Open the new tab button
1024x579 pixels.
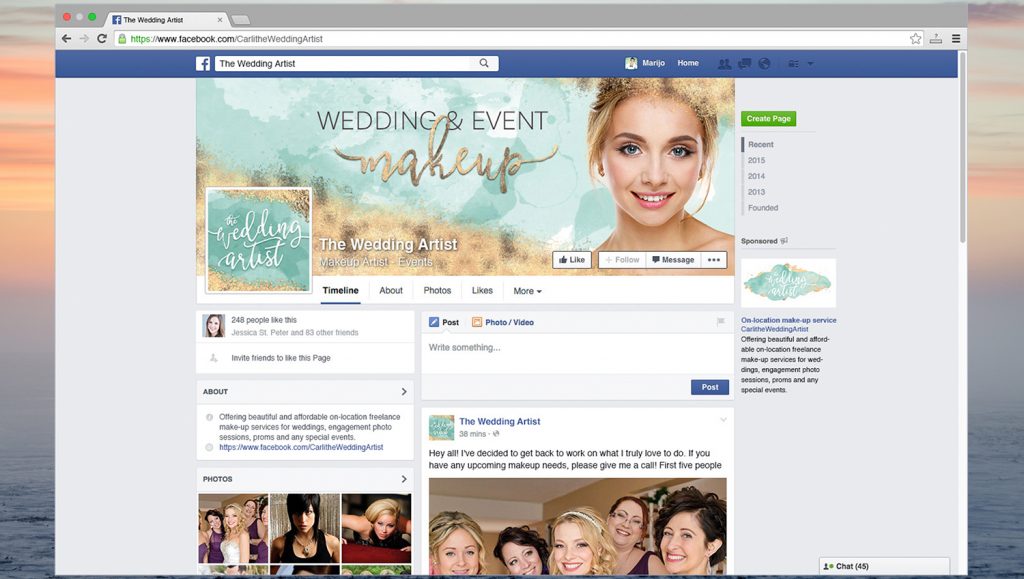pyautogui.click(x=241, y=20)
